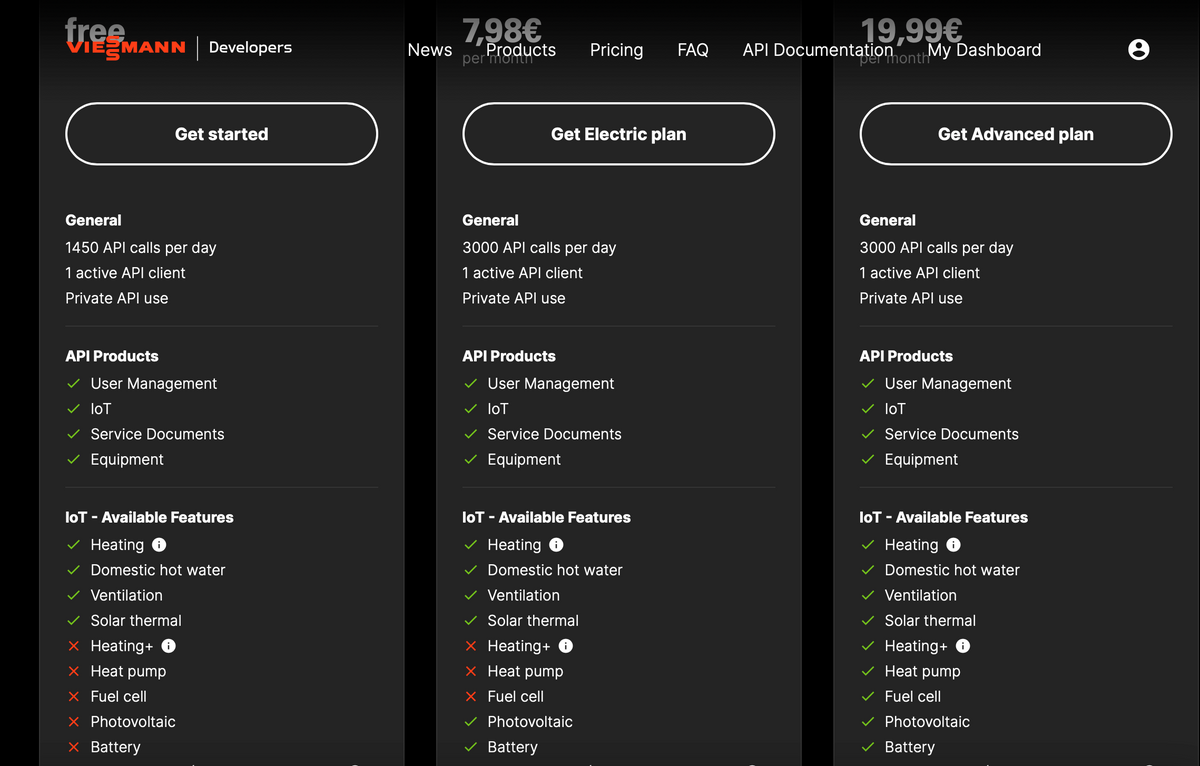Image resolution: width=1200 pixels, height=766 pixels.
Task: Open the FAQ page
Action: (x=693, y=50)
